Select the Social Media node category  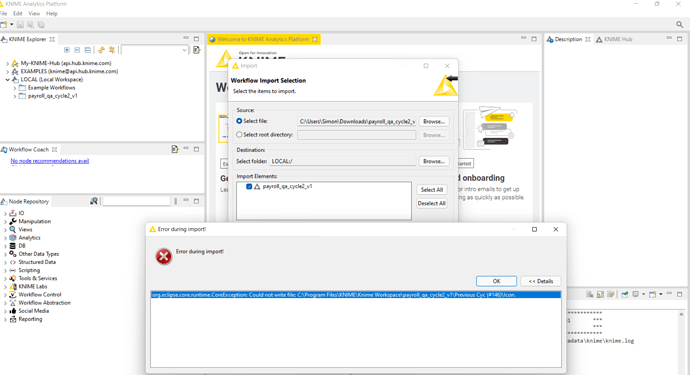(33, 311)
